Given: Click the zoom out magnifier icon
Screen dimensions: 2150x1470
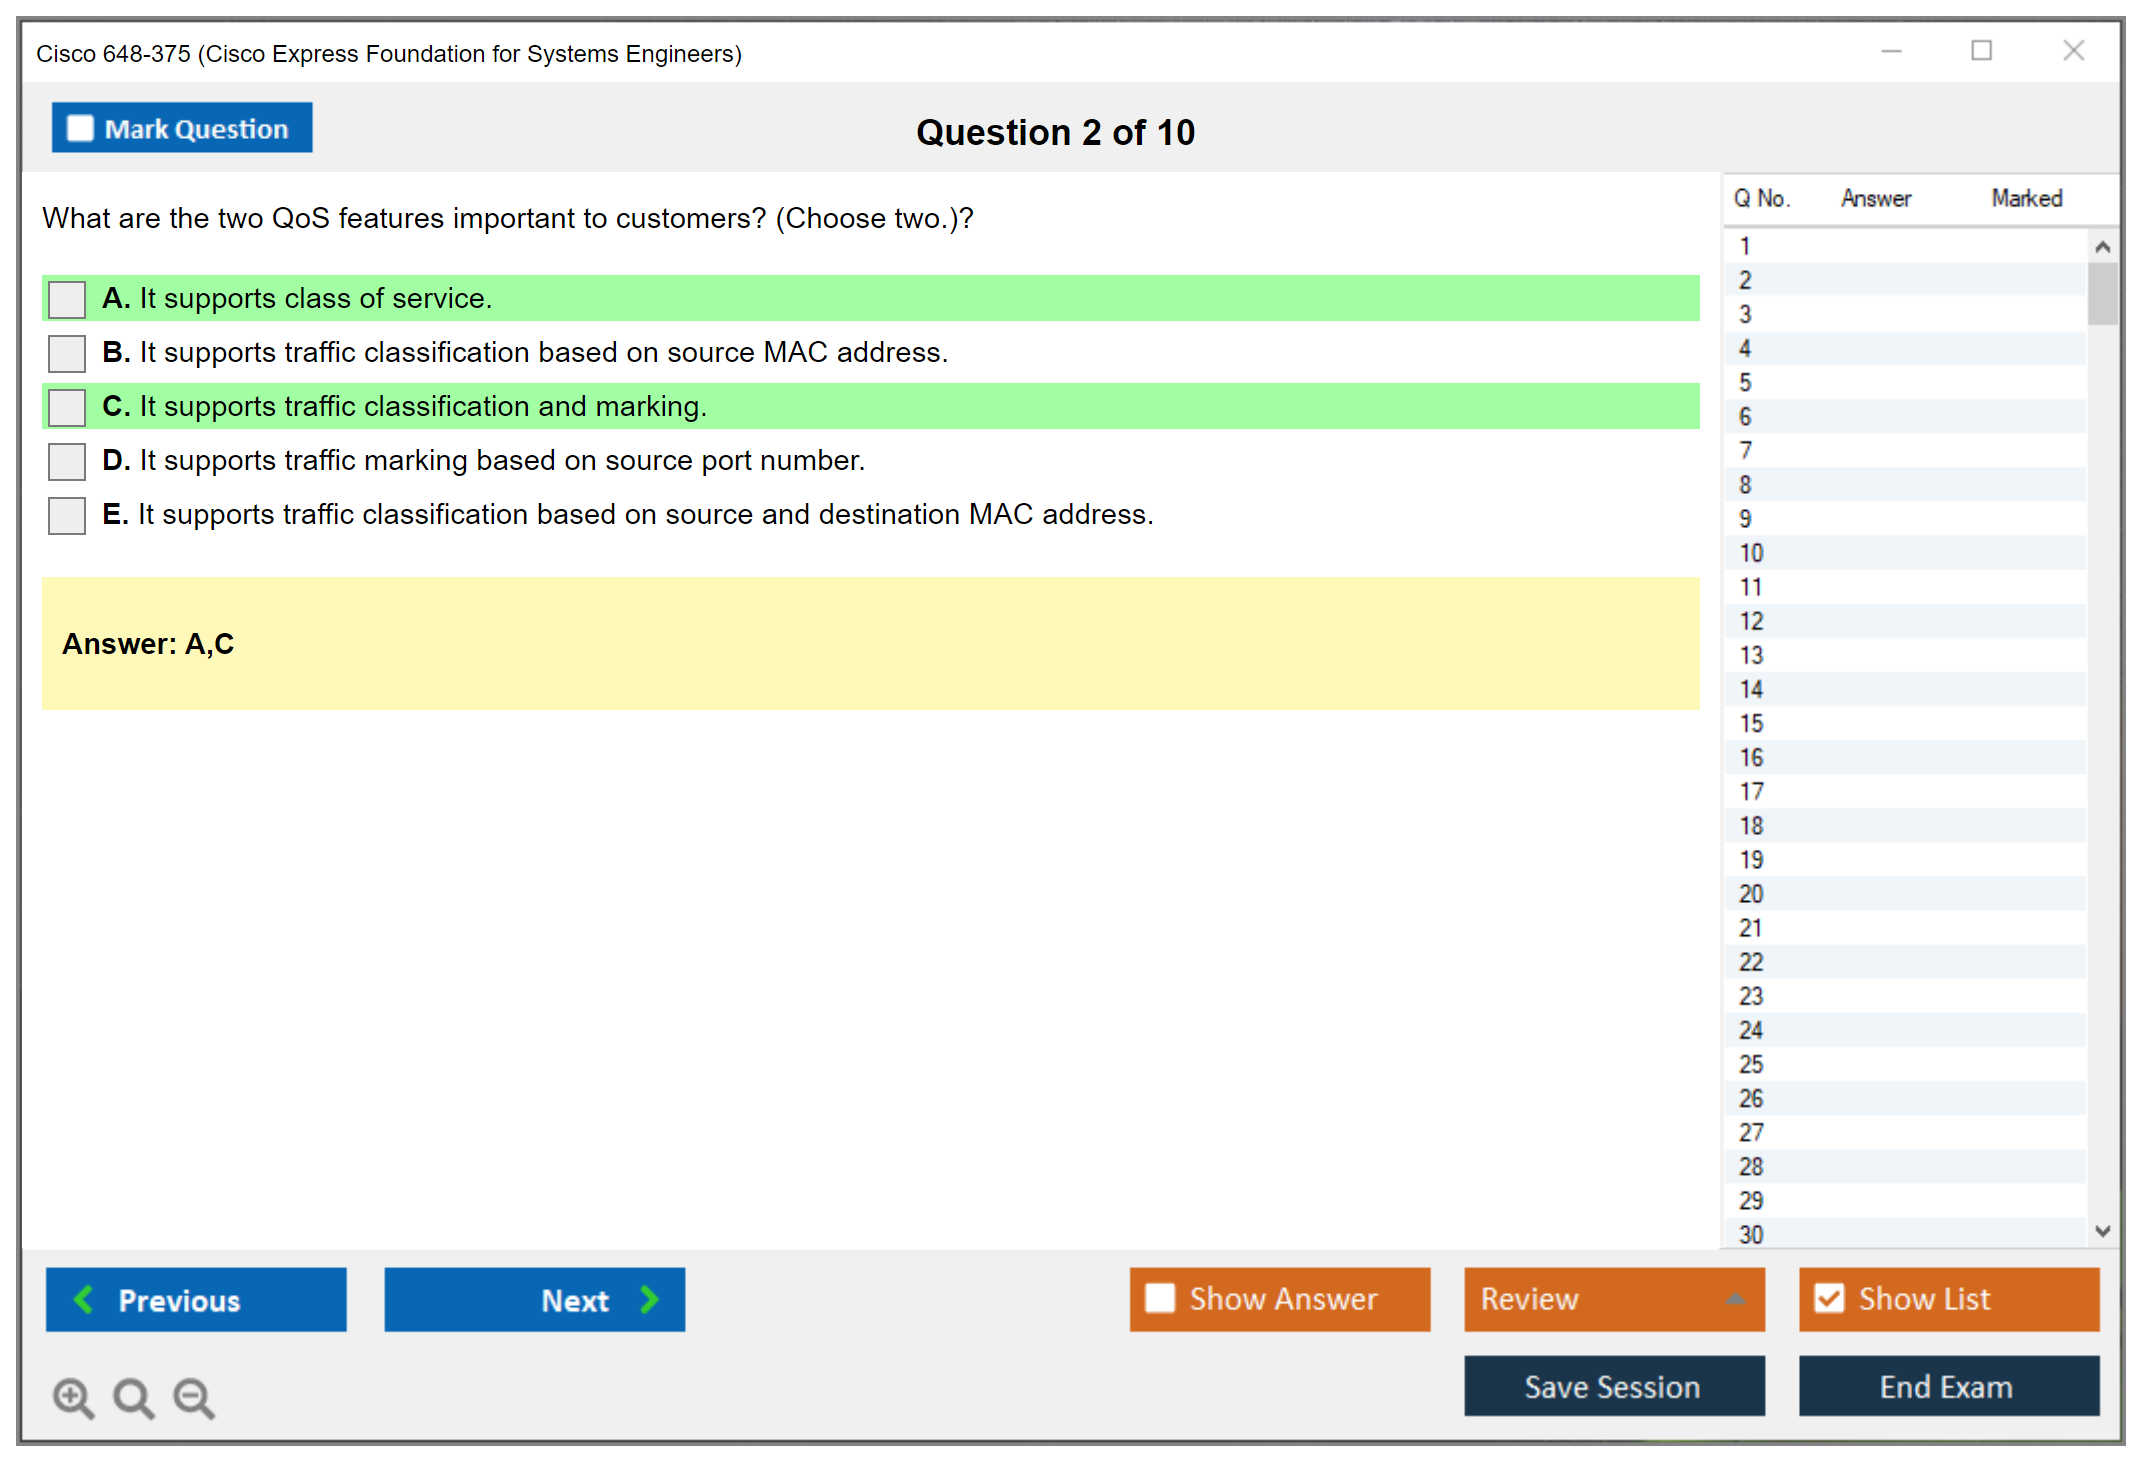Looking at the screenshot, I should [194, 1397].
